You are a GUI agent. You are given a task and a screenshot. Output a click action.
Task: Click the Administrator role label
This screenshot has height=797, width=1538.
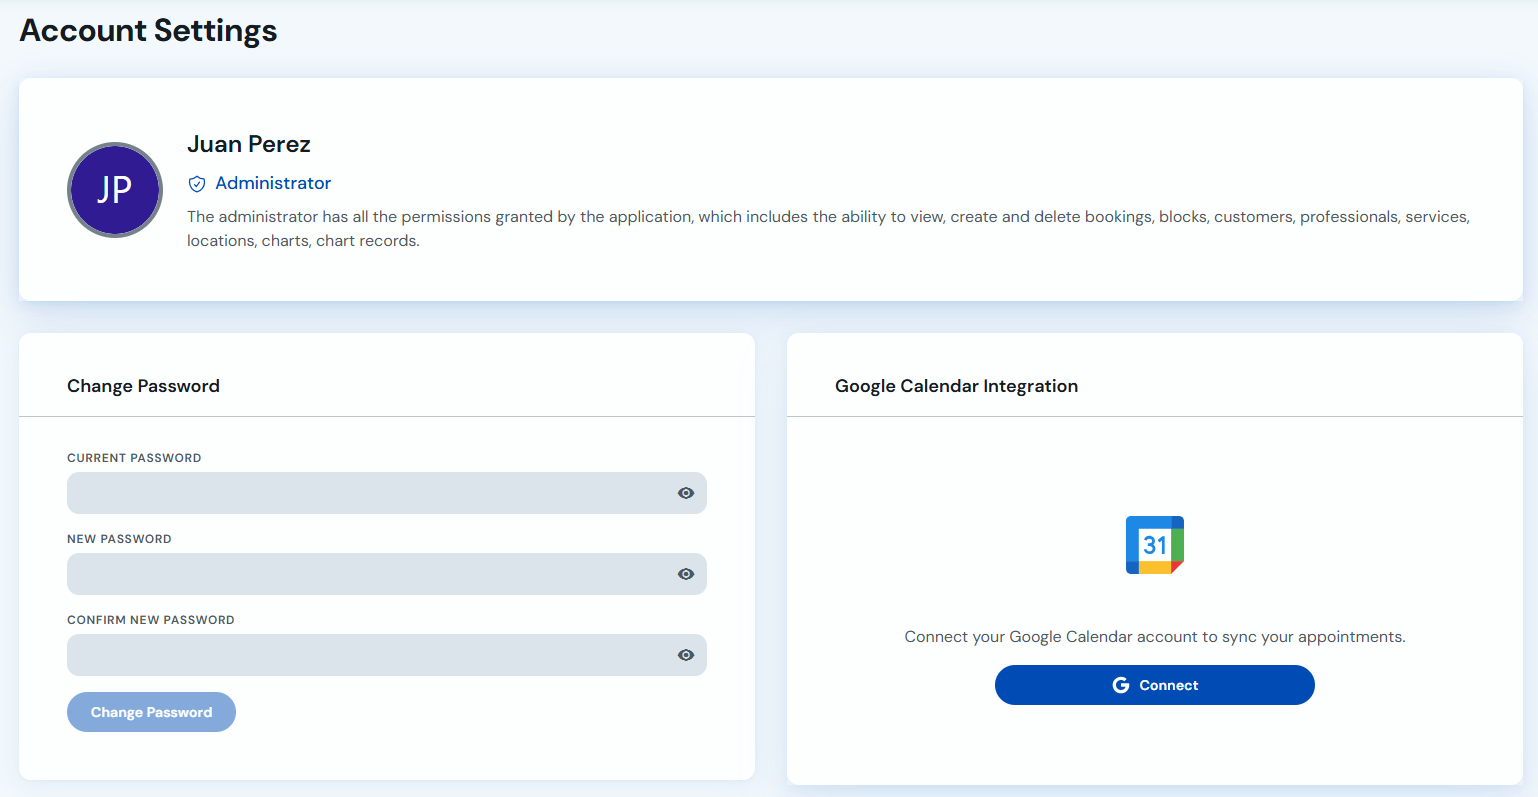tap(273, 183)
